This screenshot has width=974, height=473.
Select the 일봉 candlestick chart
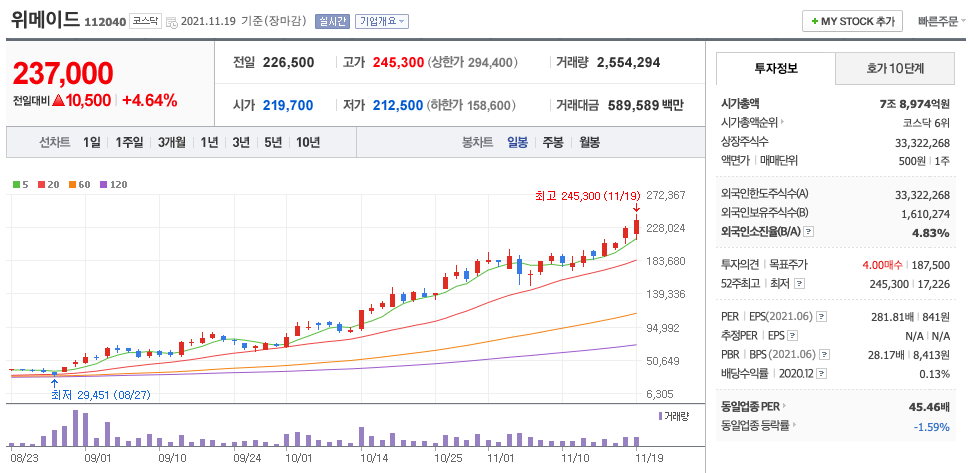517,142
